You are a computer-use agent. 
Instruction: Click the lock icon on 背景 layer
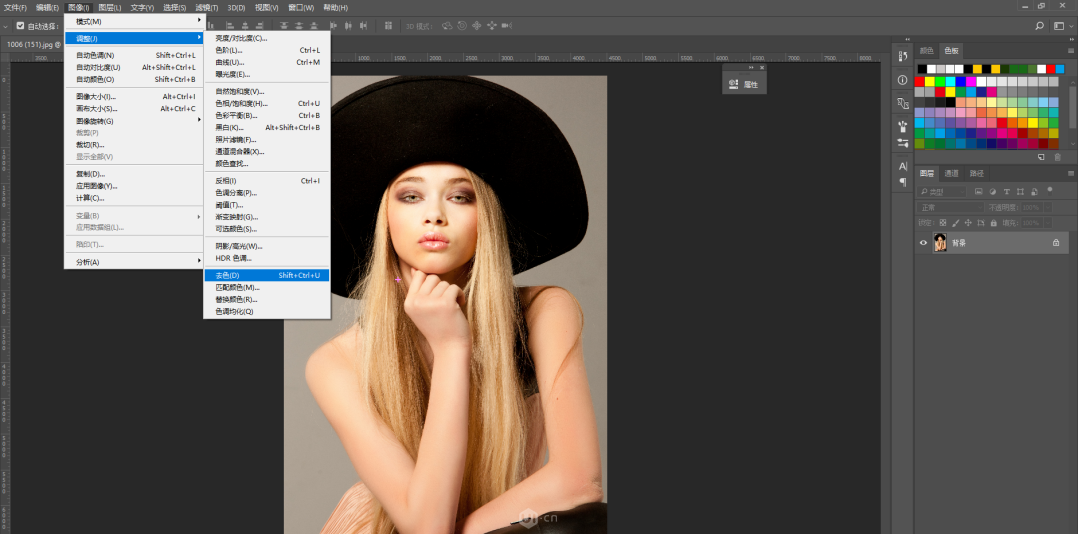1055,243
